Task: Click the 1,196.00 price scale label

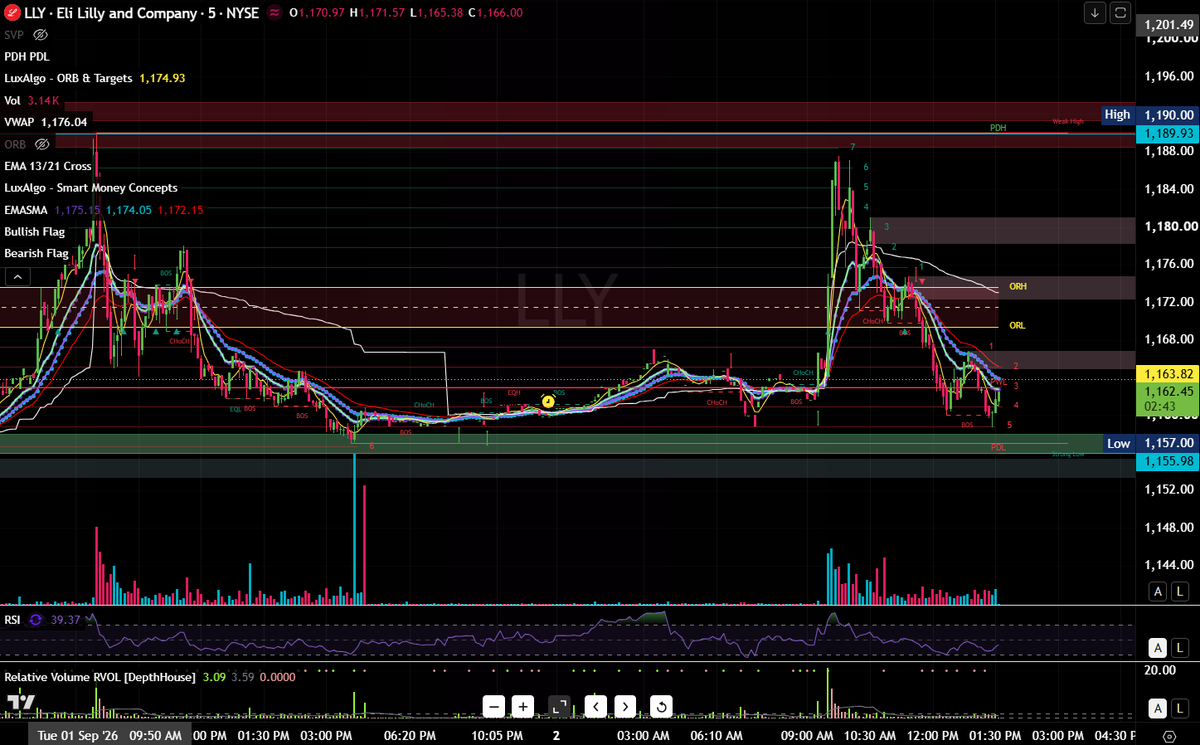Action: click(x=1168, y=76)
